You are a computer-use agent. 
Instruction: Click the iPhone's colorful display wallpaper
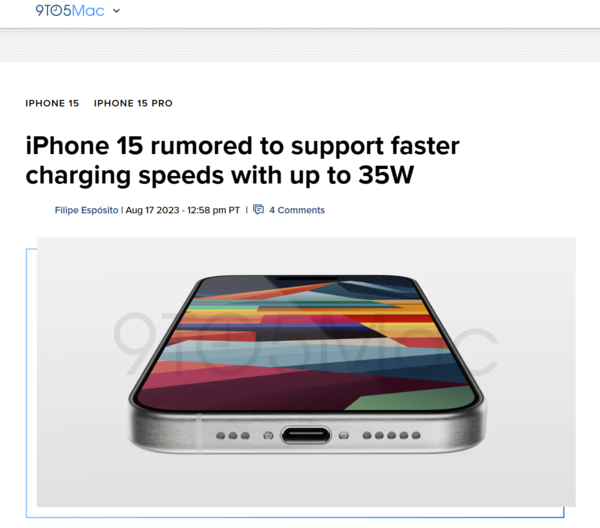click(x=306, y=341)
